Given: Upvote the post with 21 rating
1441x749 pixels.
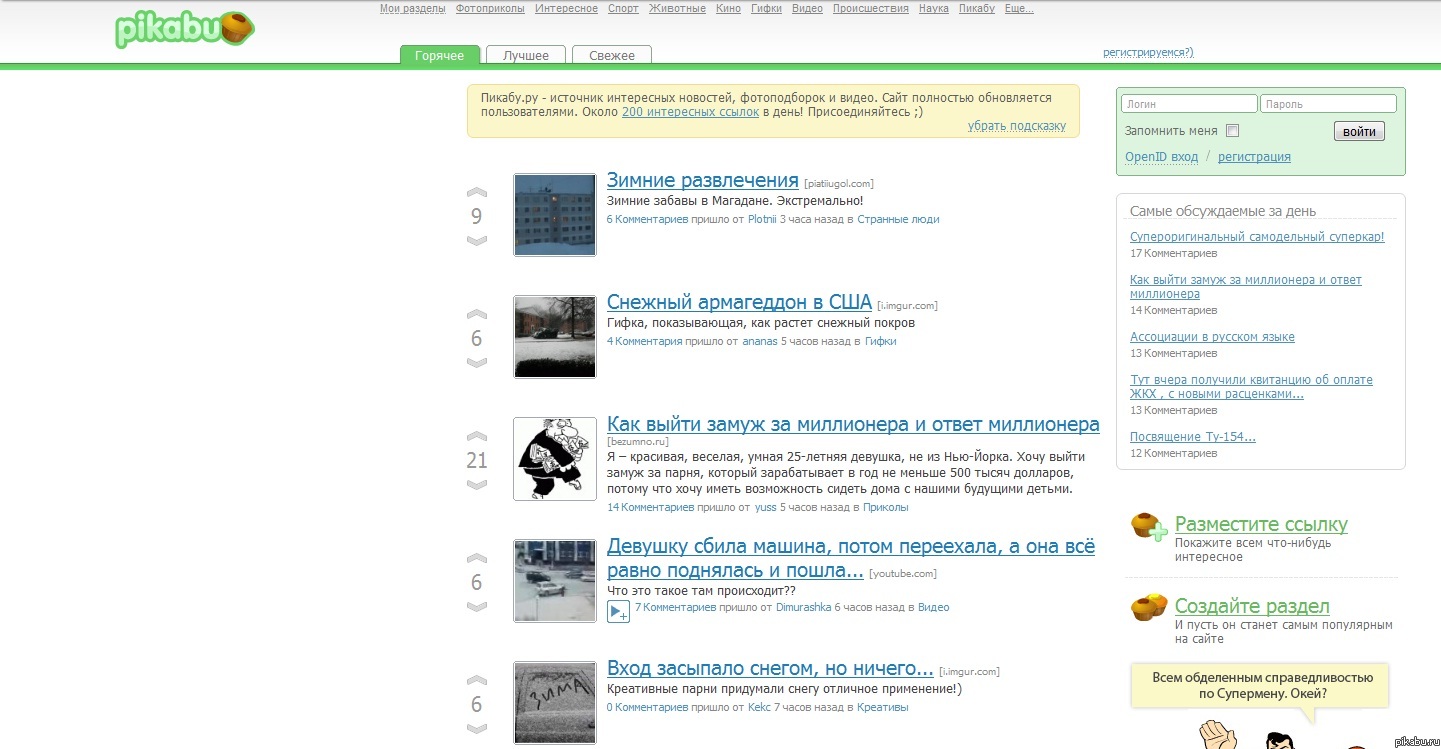Looking at the screenshot, I should pyautogui.click(x=477, y=437).
